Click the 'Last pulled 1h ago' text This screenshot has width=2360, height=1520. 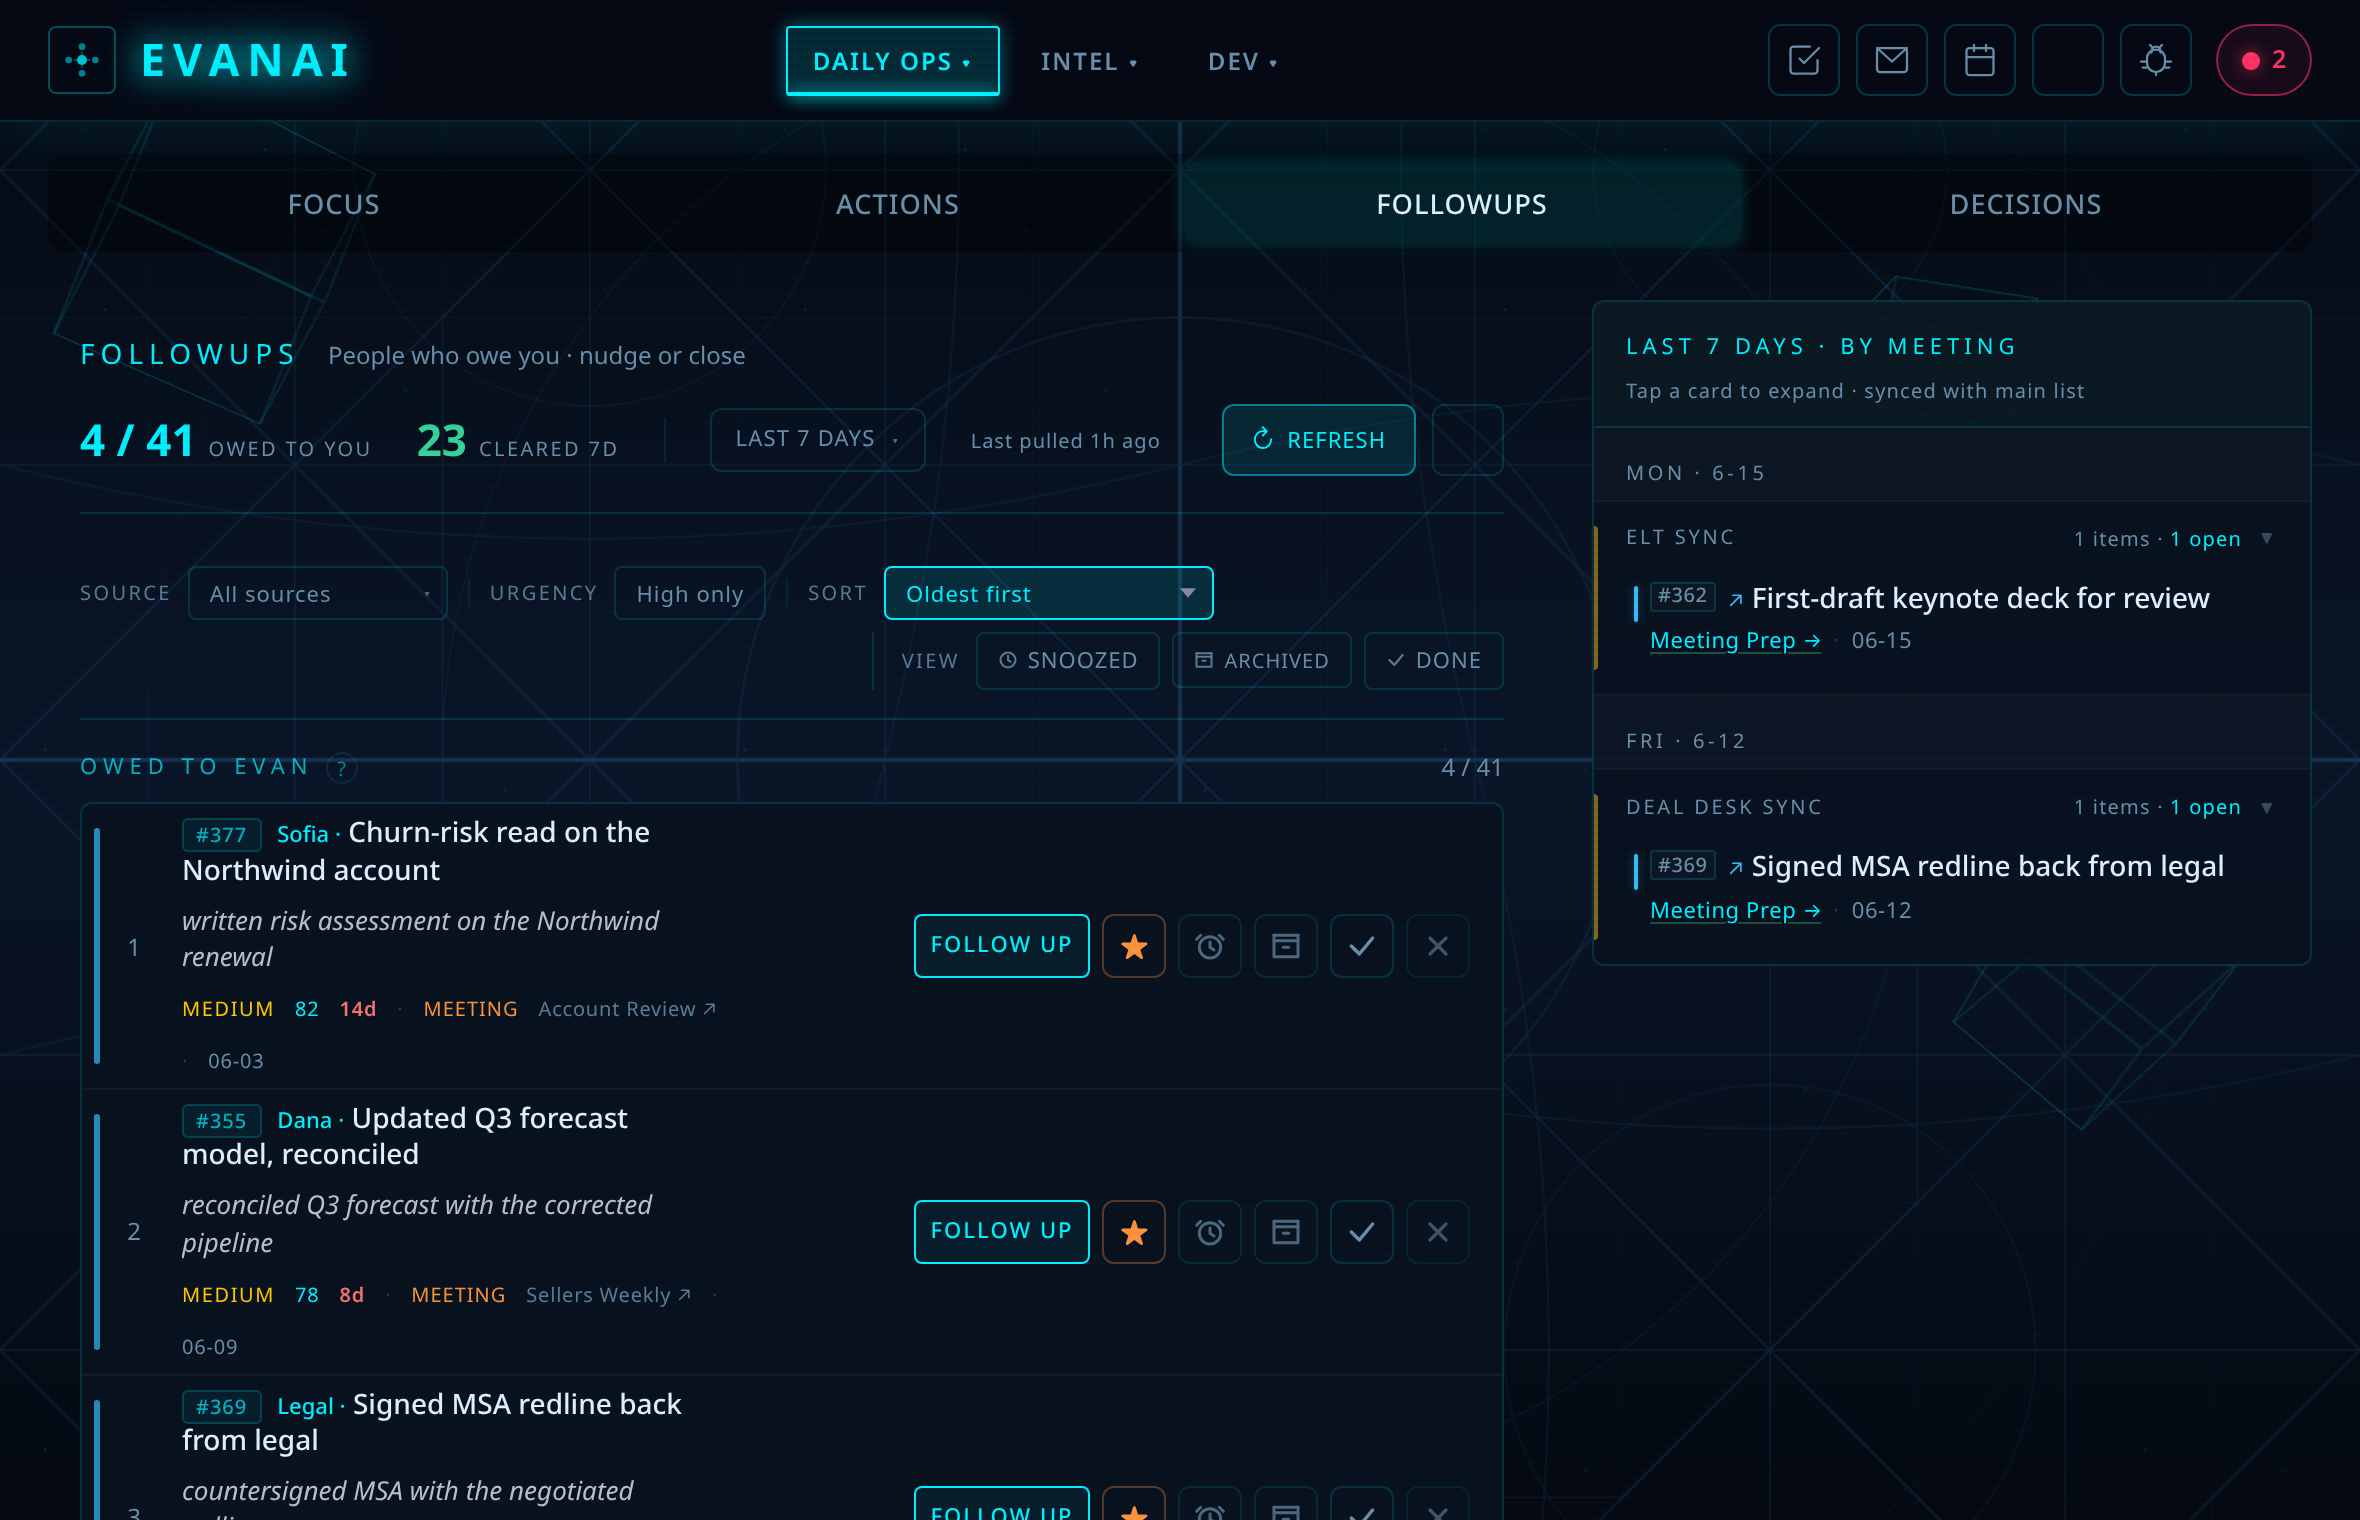(x=1065, y=441)
